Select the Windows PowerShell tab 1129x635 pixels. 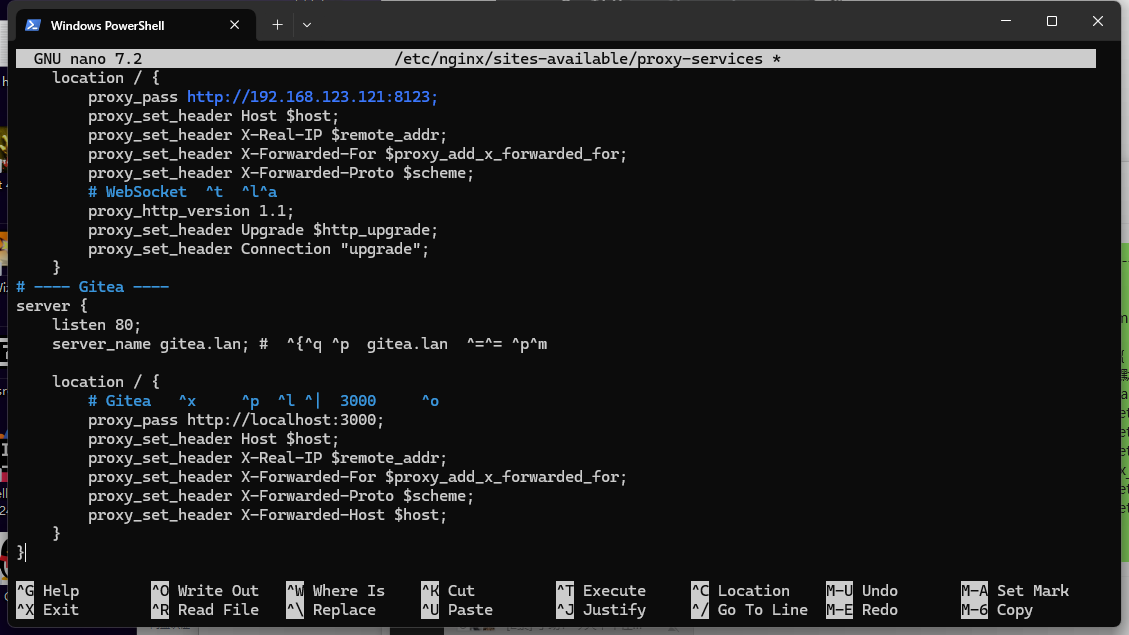(x=135, y=25)
